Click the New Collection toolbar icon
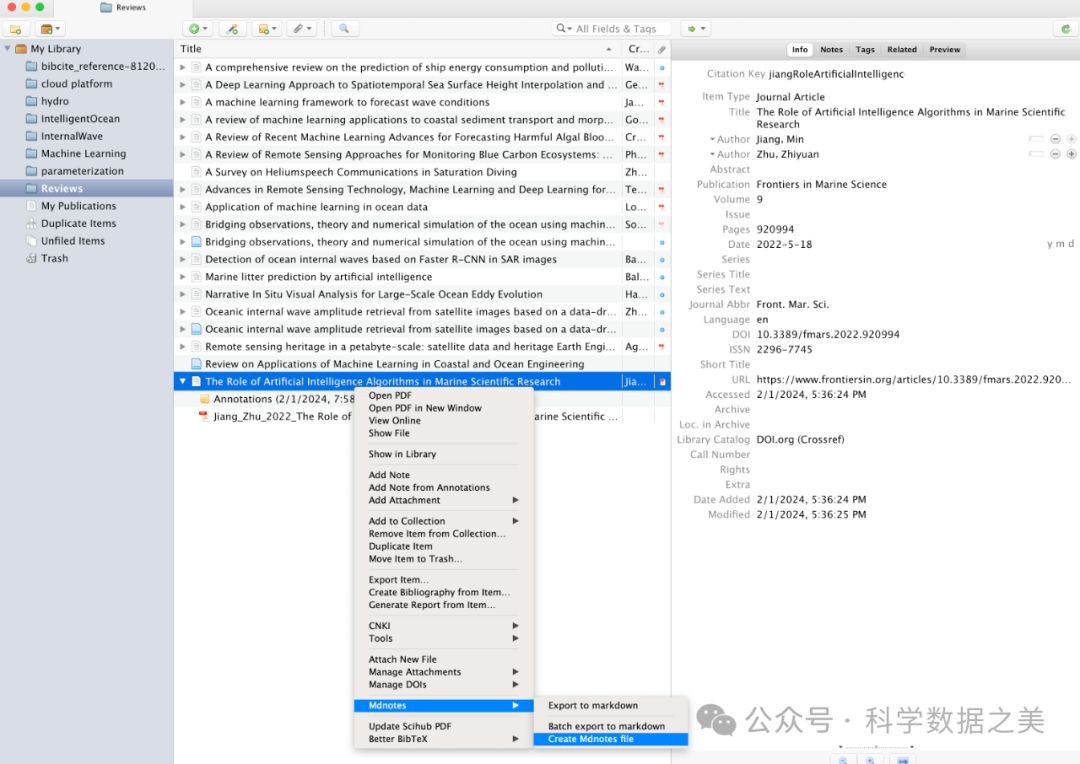1080x764 pixels. [x=15, y=29]
